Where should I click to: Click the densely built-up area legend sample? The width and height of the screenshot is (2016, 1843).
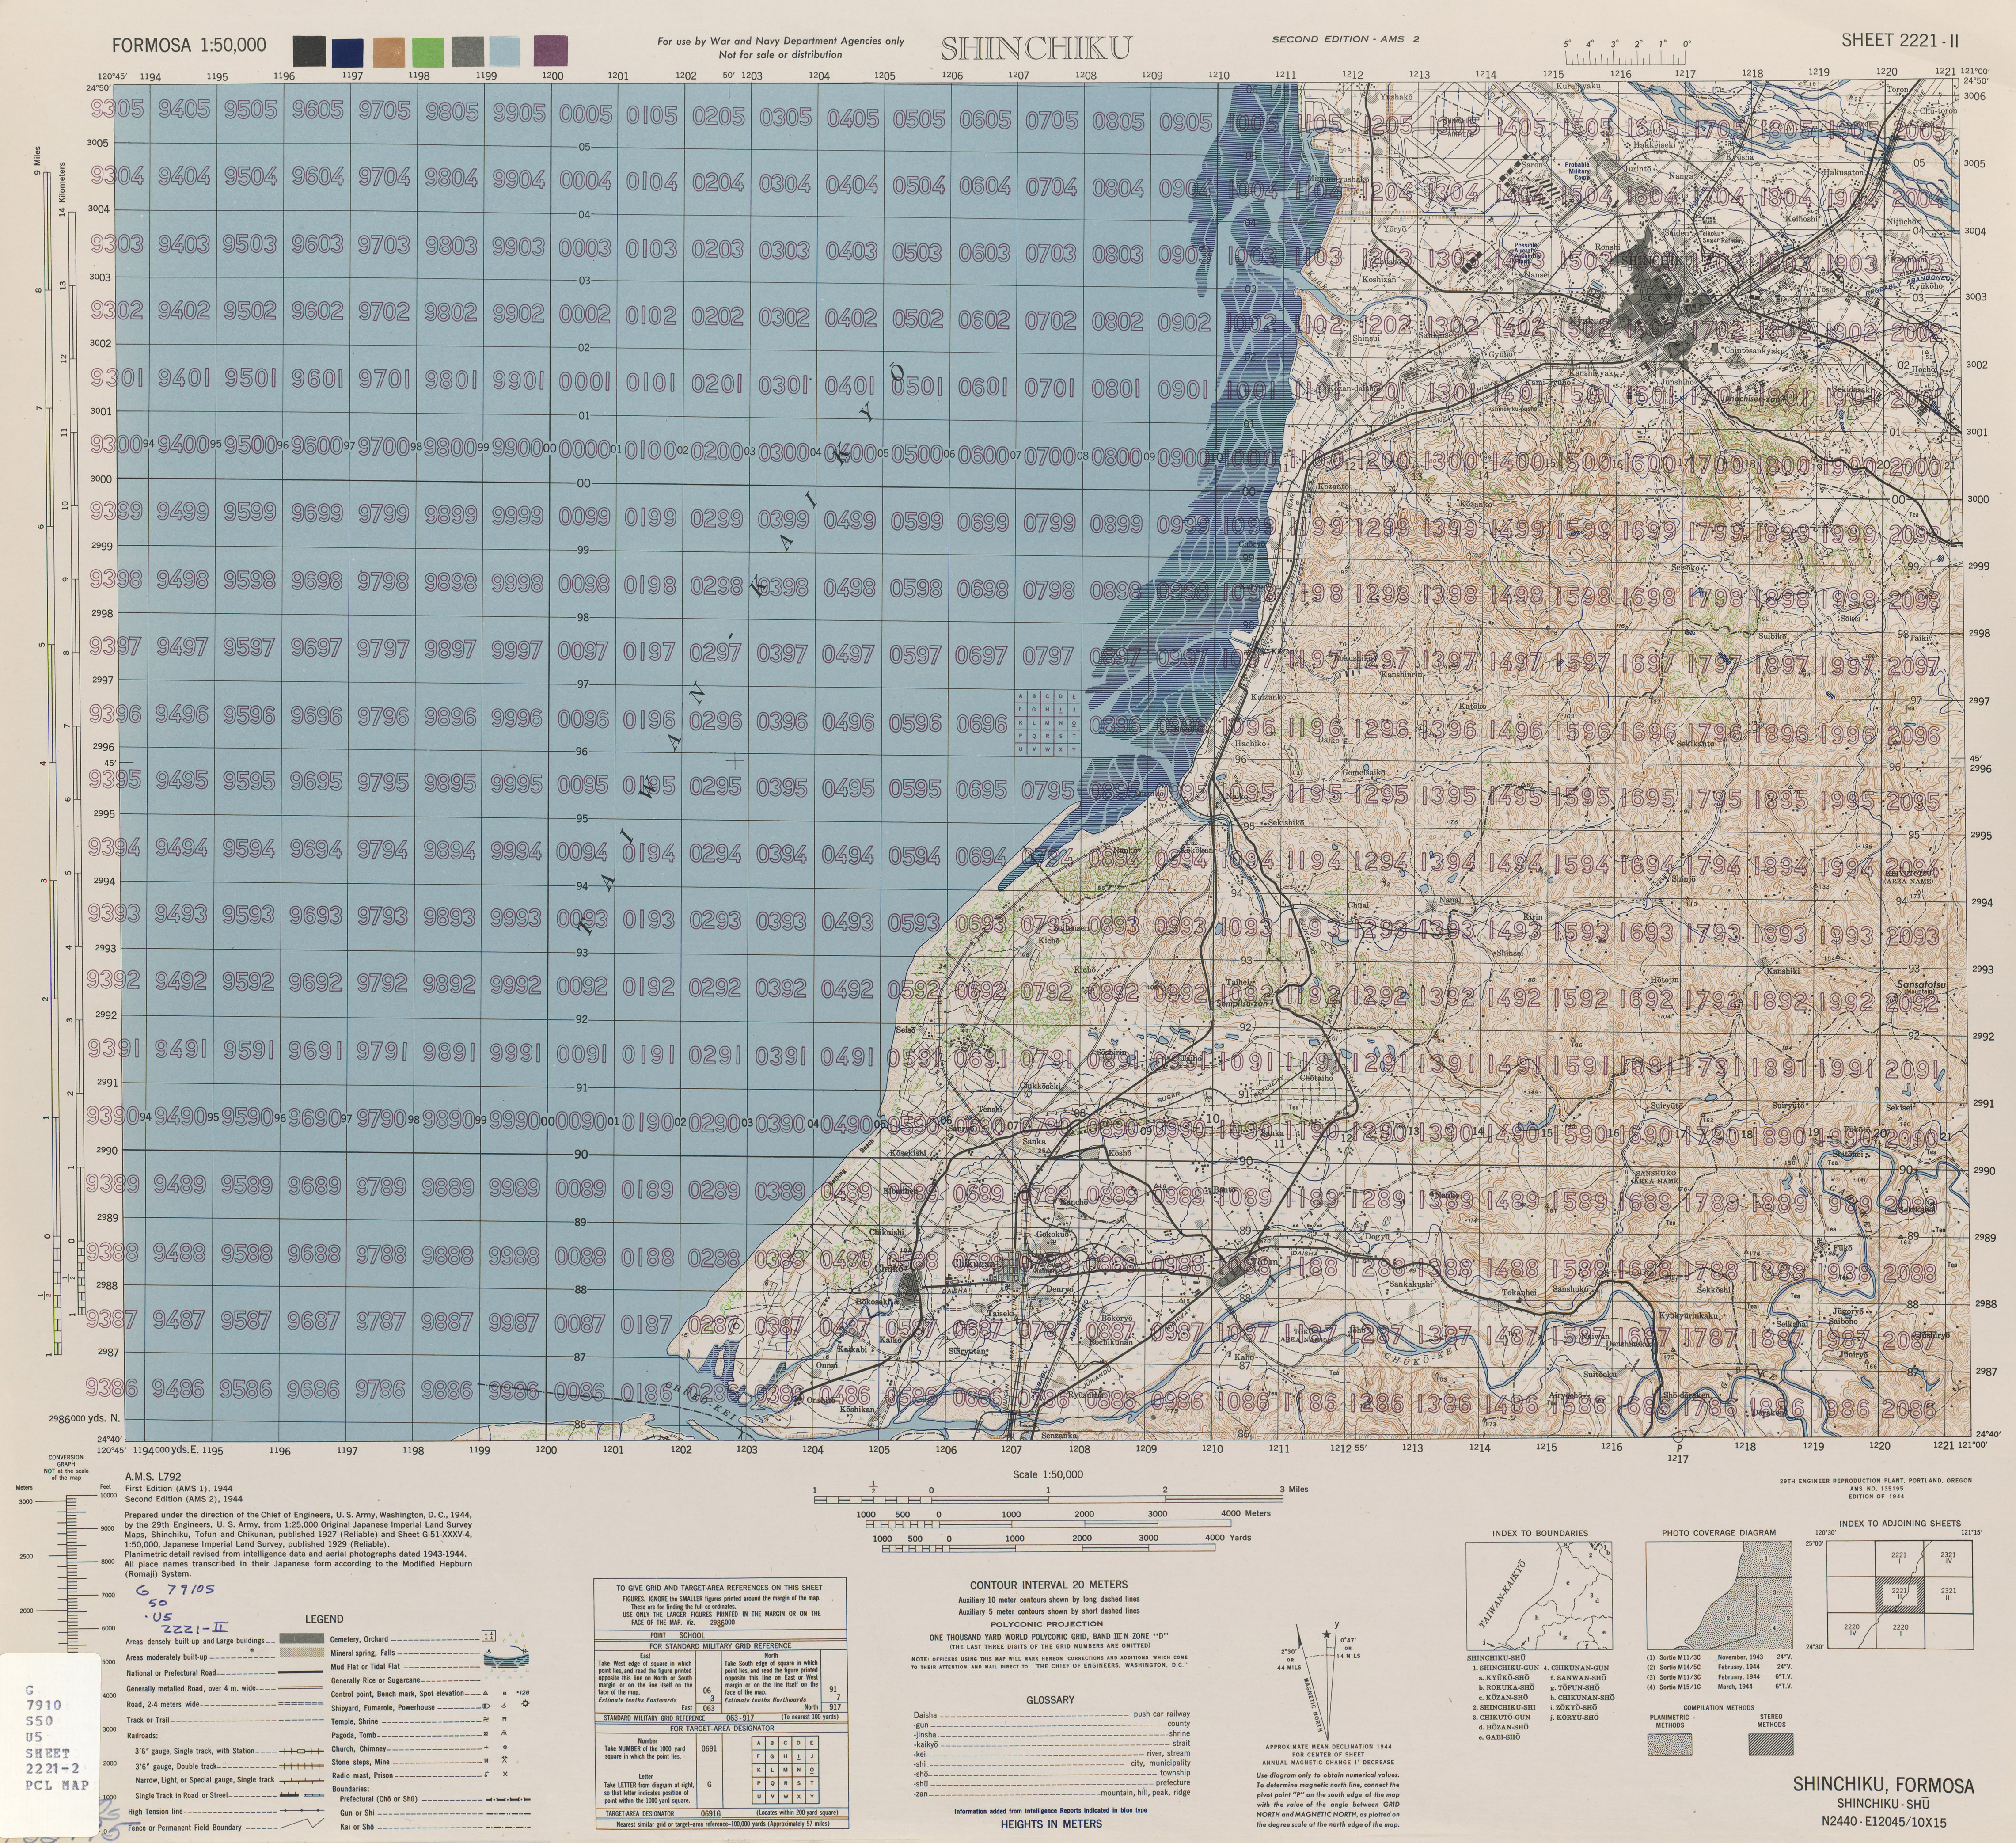[302, 1638]
